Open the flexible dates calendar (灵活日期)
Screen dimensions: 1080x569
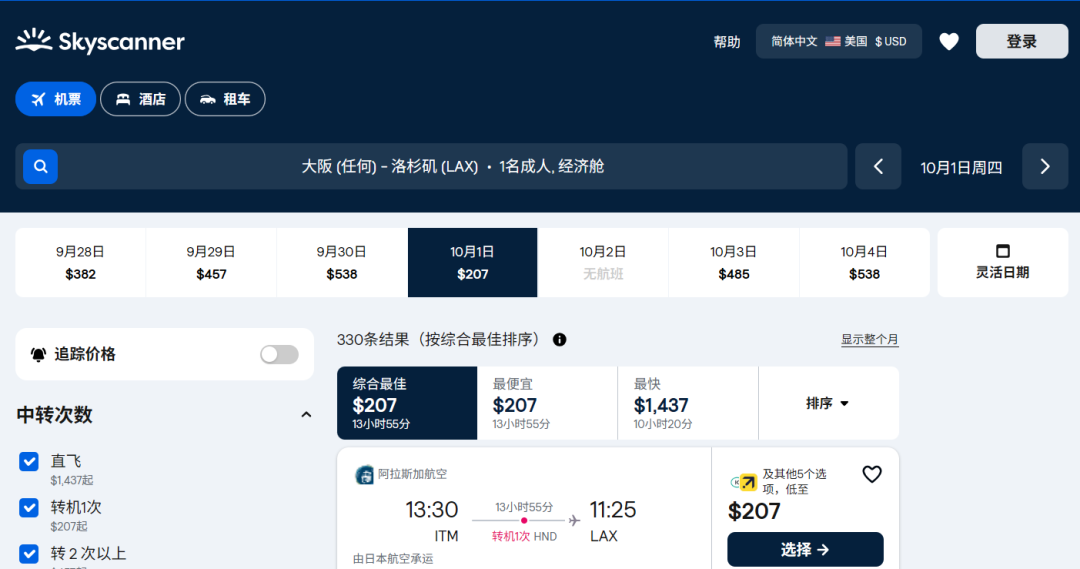coord(1002,262)
